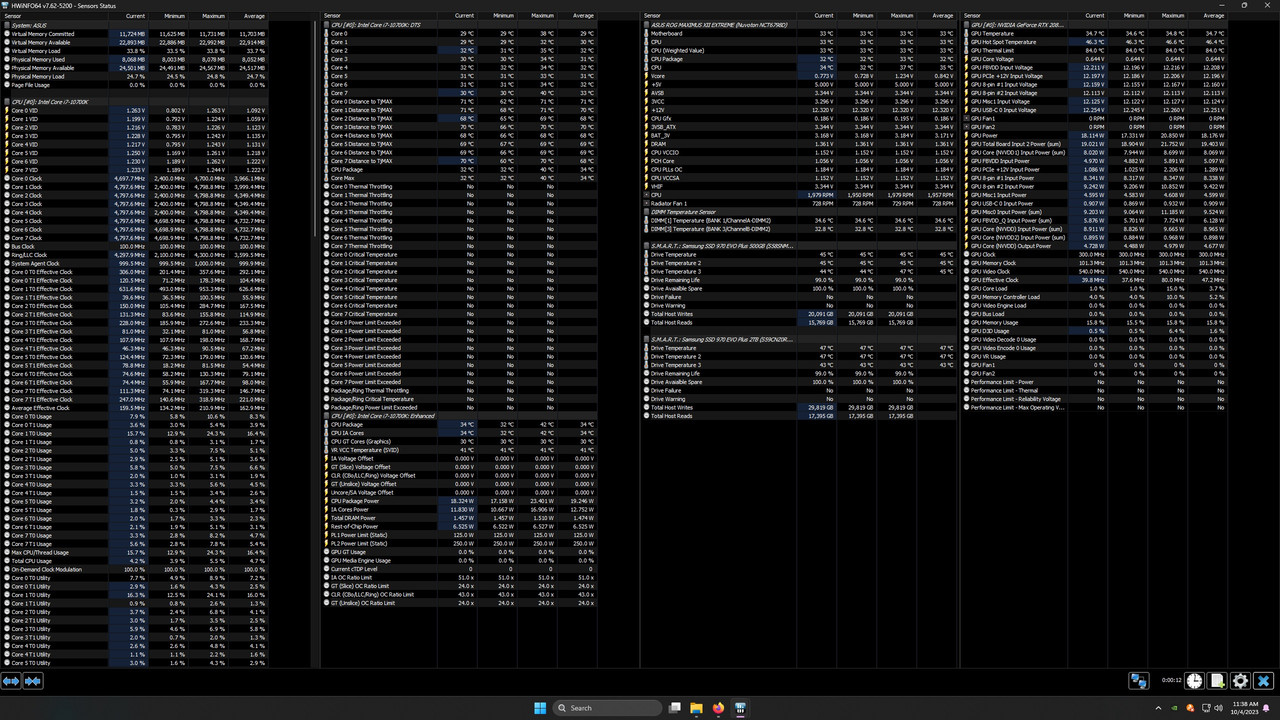Shrink the sensor layout with inward arrows button
Image resolution: width=1280 pixels, height=720 pixels.
coord(33,681)
